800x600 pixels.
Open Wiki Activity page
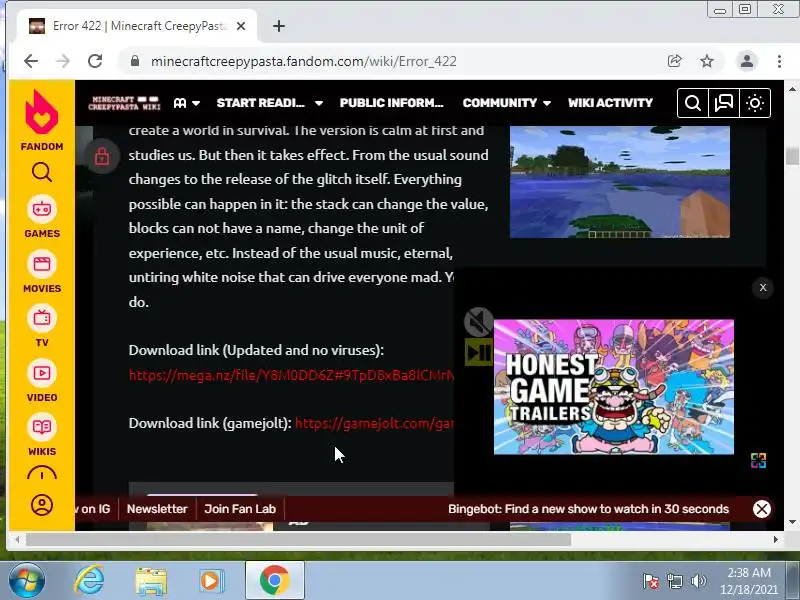(610, 103)
